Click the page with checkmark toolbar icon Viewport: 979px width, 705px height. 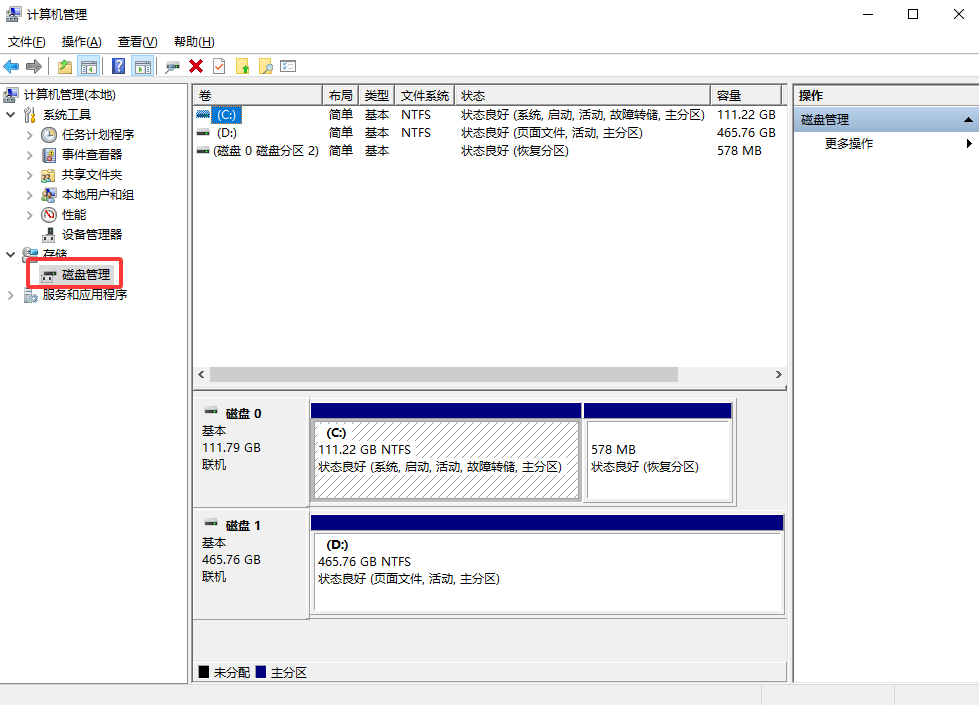[219, 66]
